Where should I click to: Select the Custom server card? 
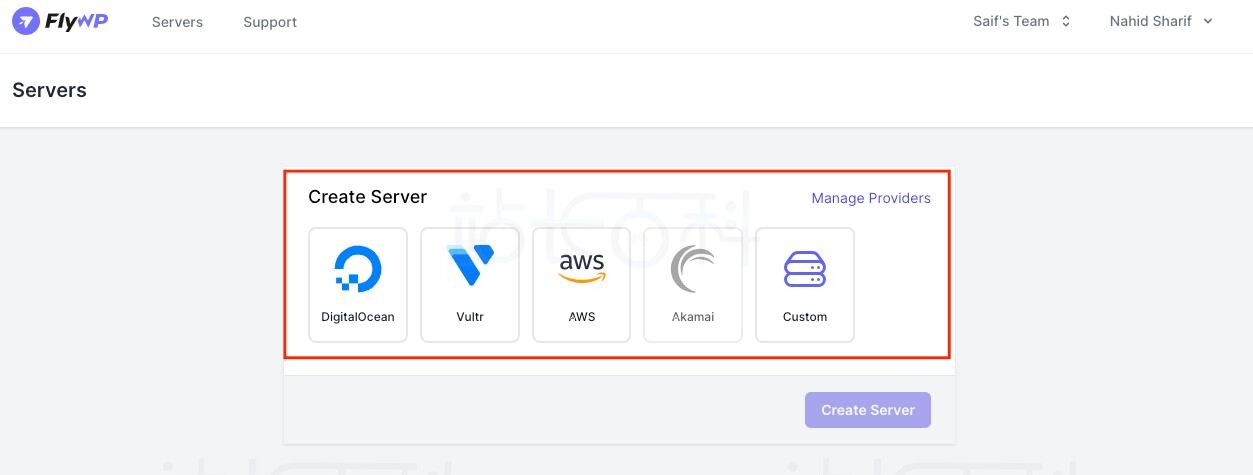(x=805, y=285)
